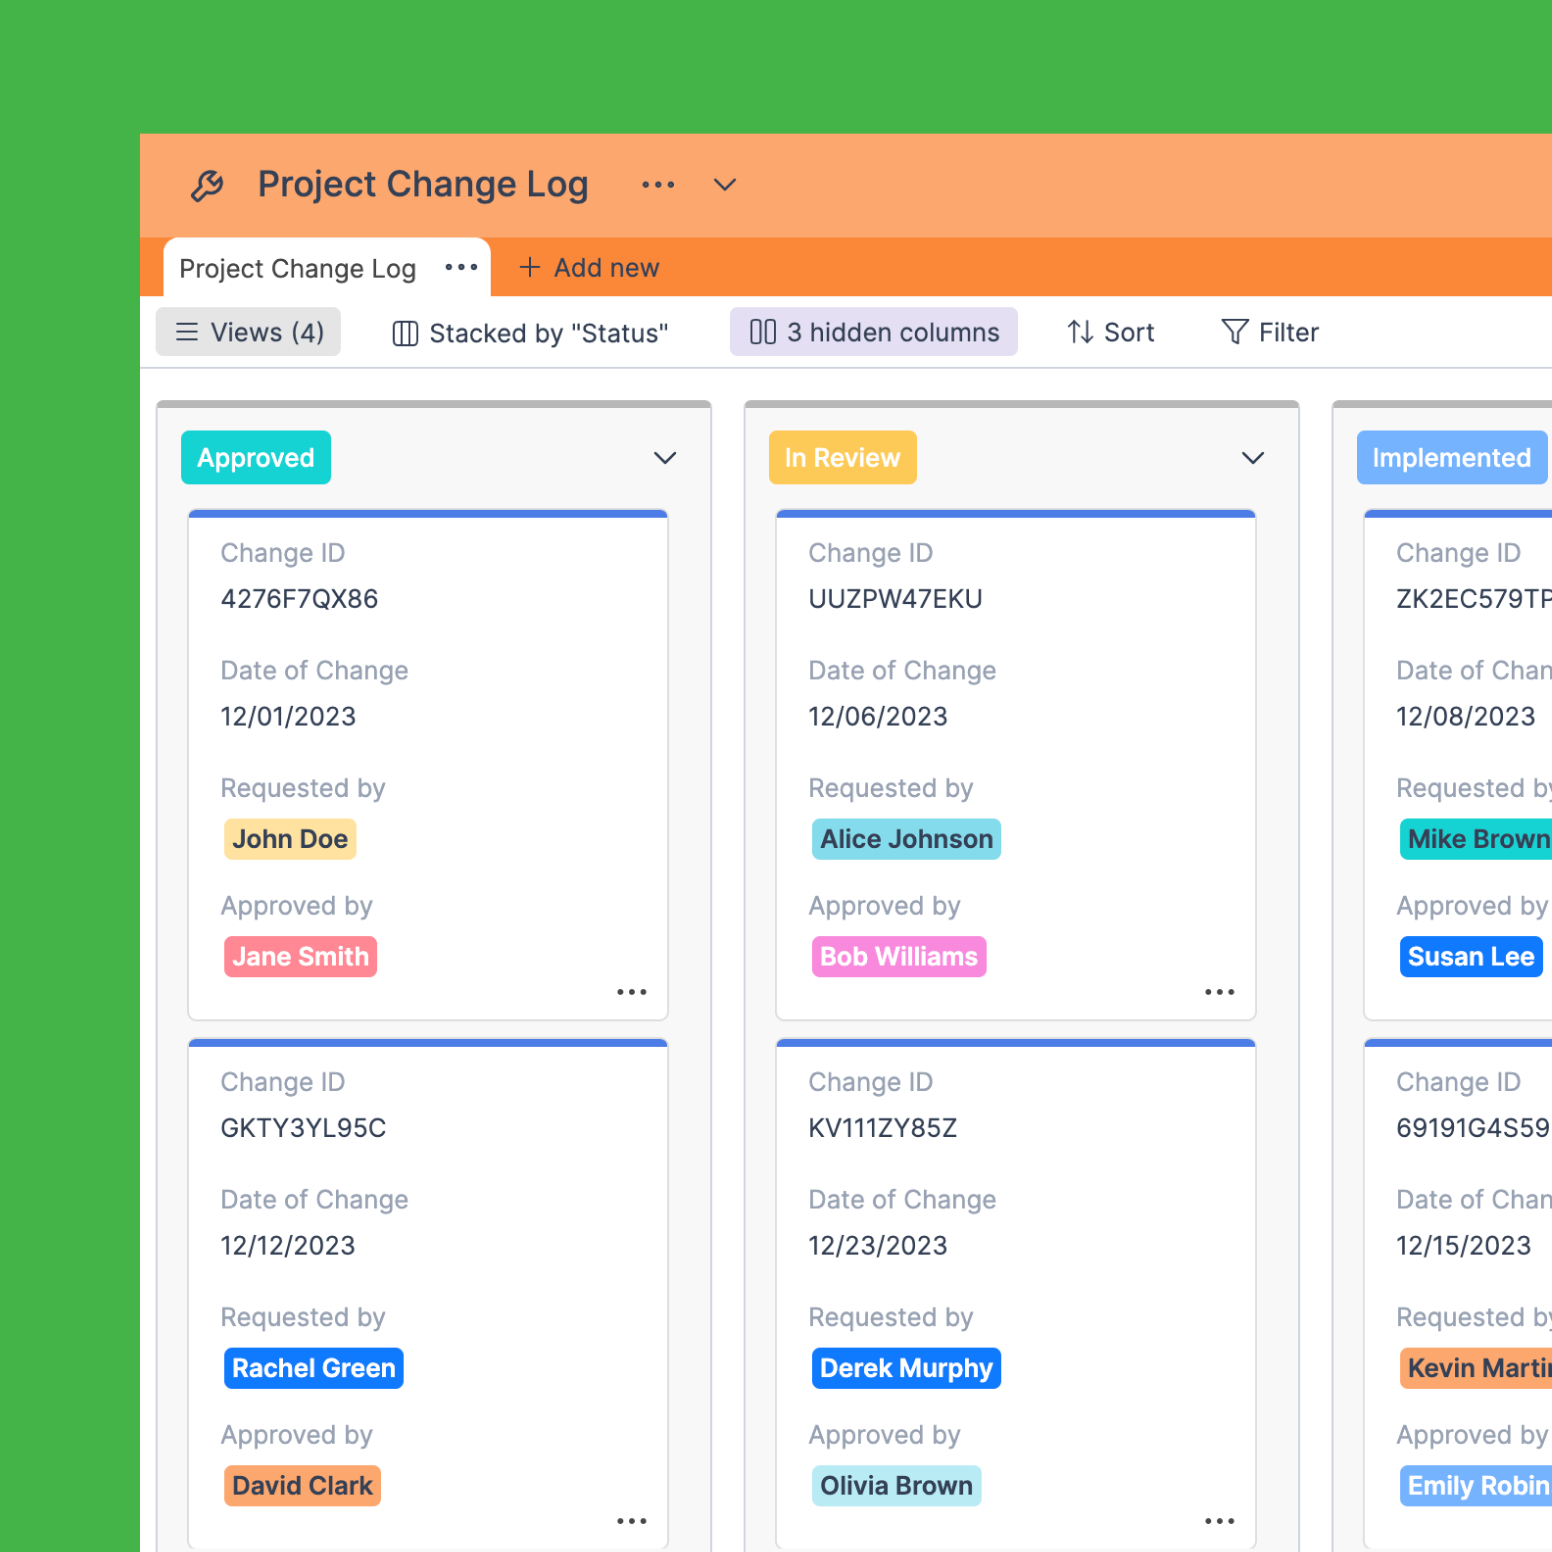This screenshot has width=1552, height=1552.
Task: Click the 'Stacked by Status' column grouping icon
Action: tap(404, 332)
